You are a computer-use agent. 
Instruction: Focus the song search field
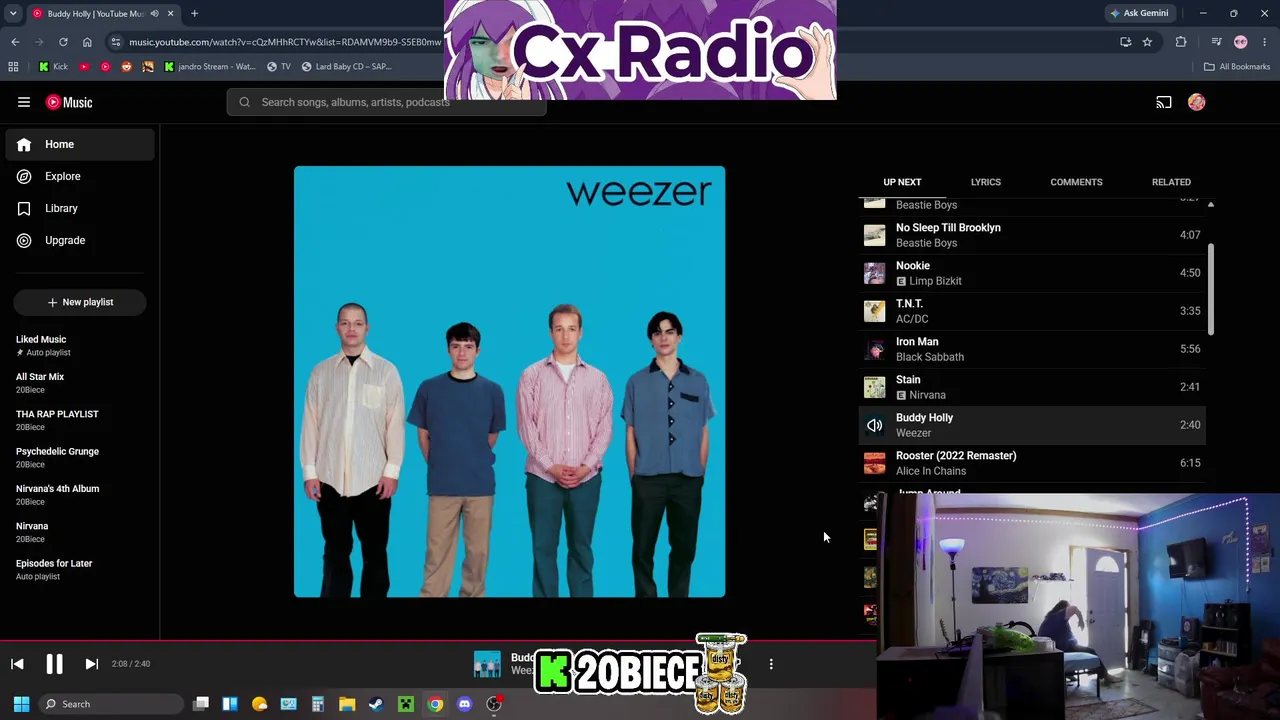tap(387, 102)
